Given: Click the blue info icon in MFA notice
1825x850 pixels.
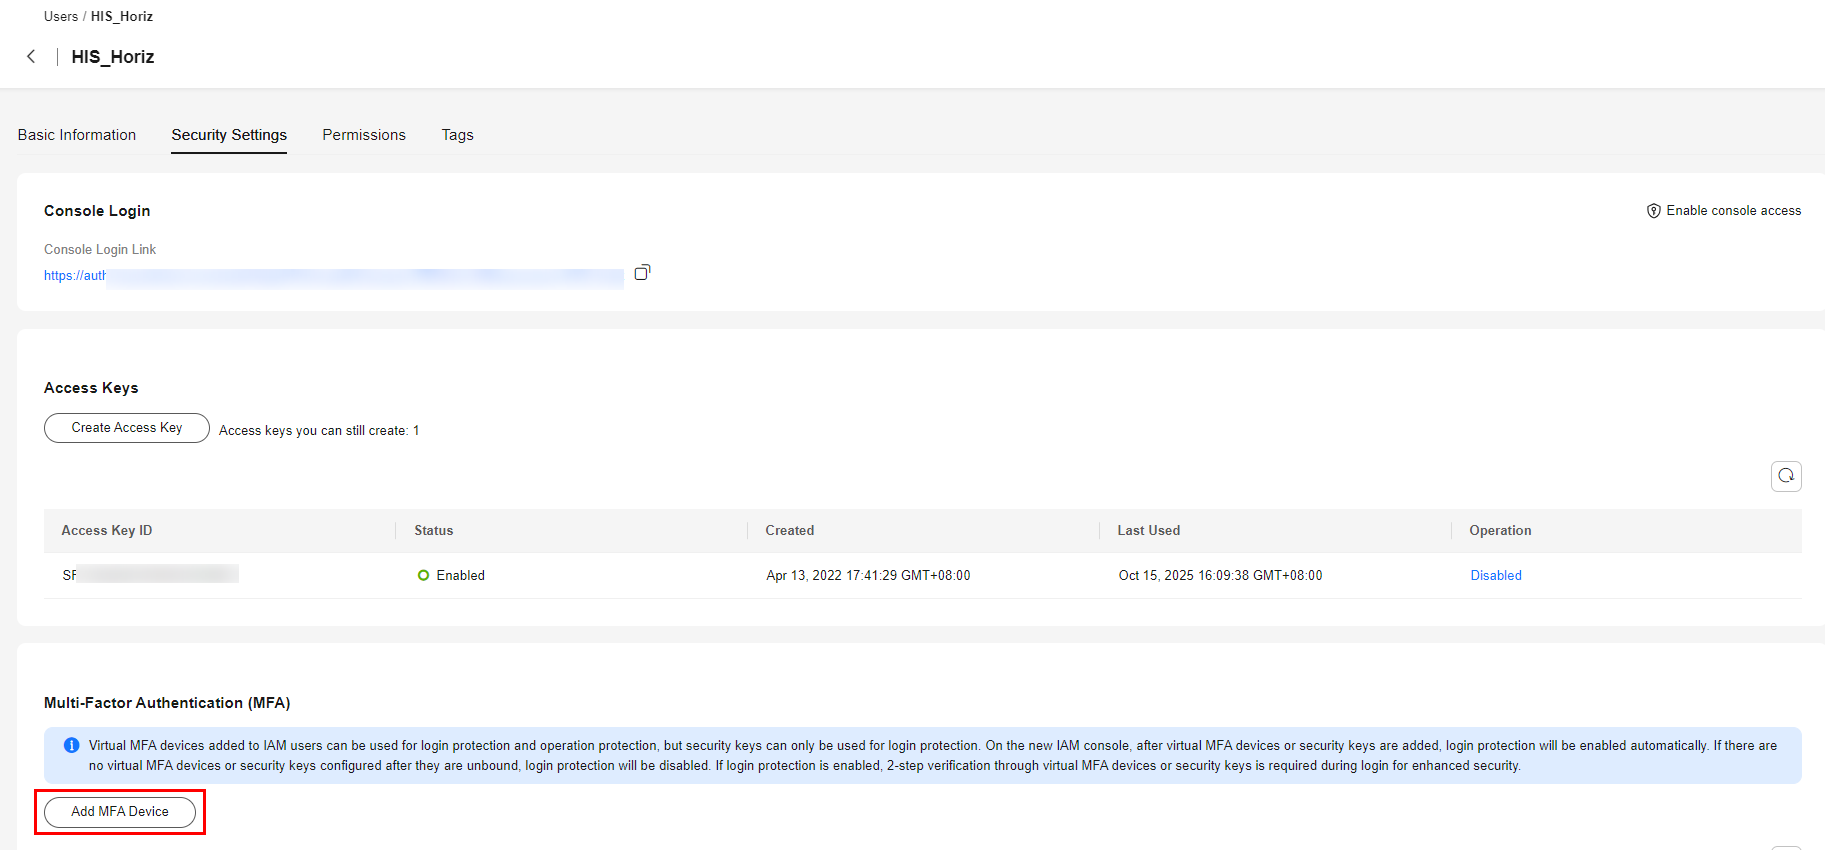Looking at the screenshot, I should (x=71, y=746).
